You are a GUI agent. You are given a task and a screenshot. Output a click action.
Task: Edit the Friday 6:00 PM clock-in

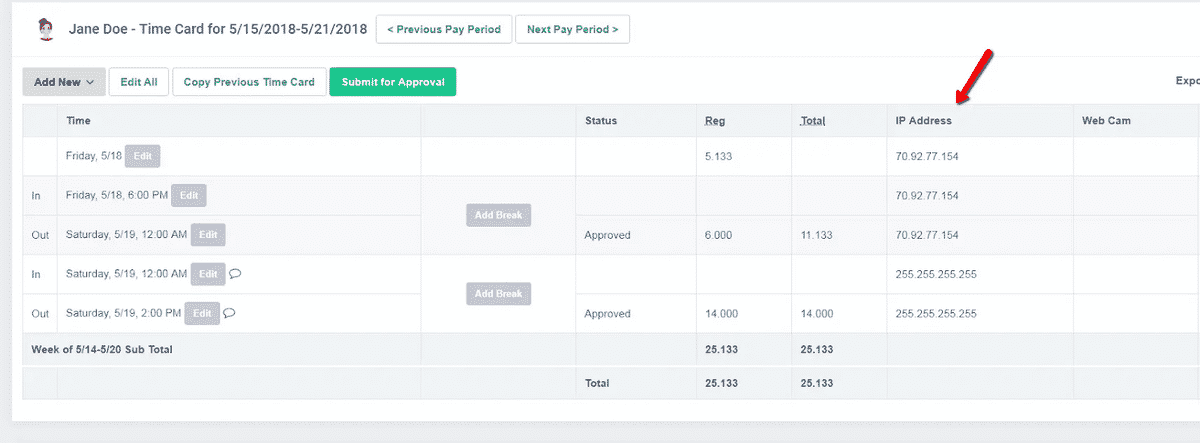click(189, 196)
